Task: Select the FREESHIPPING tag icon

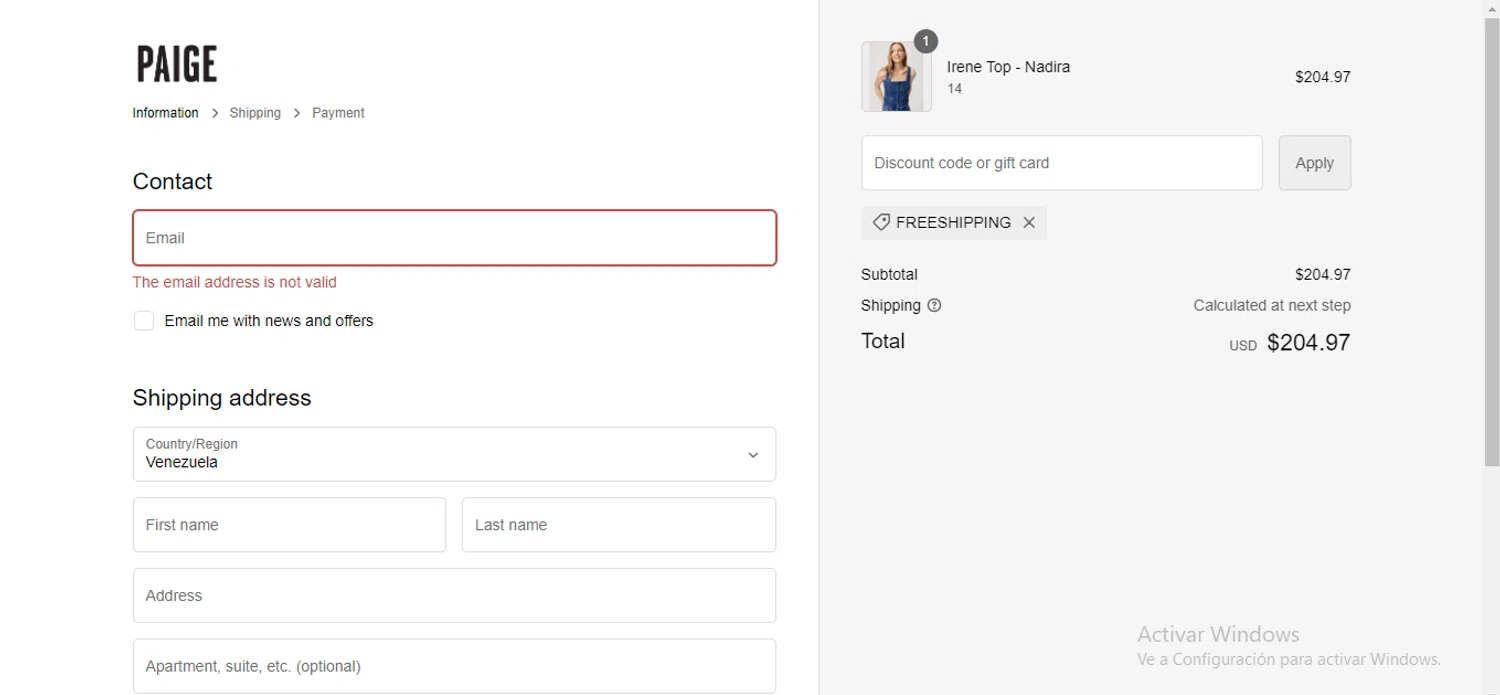Action: coord(881,222)
